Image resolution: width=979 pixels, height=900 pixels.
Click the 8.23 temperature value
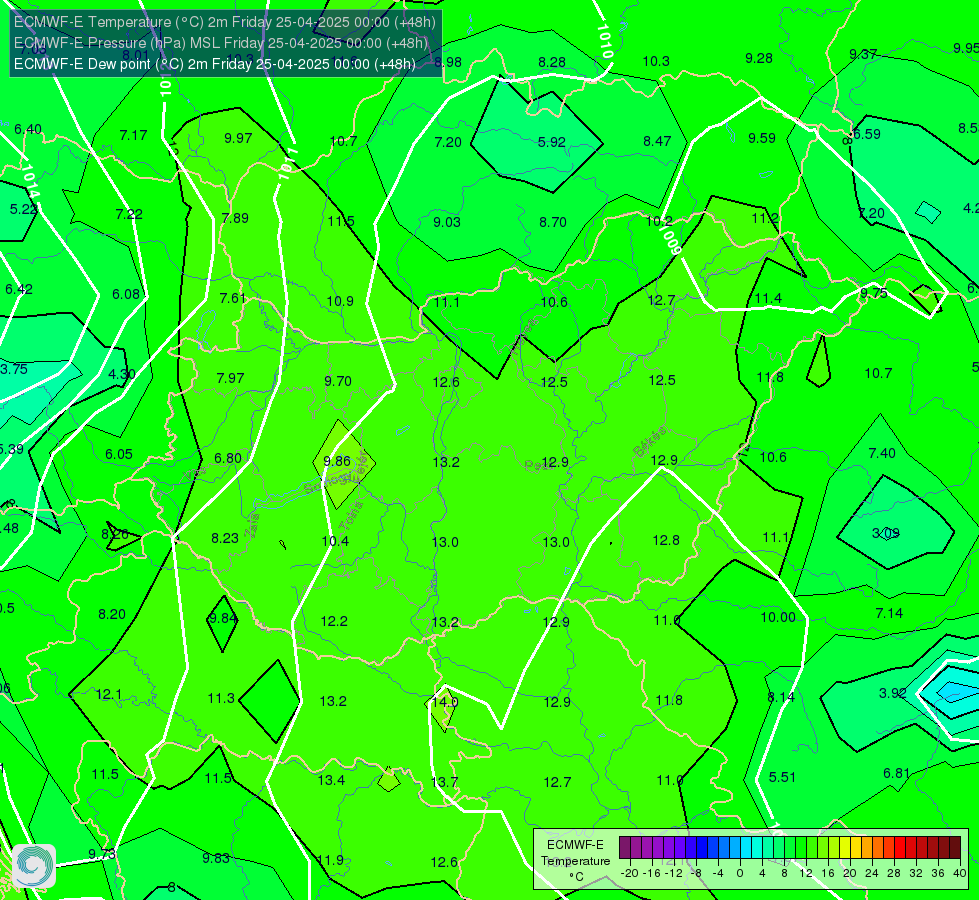pos(225,538)
